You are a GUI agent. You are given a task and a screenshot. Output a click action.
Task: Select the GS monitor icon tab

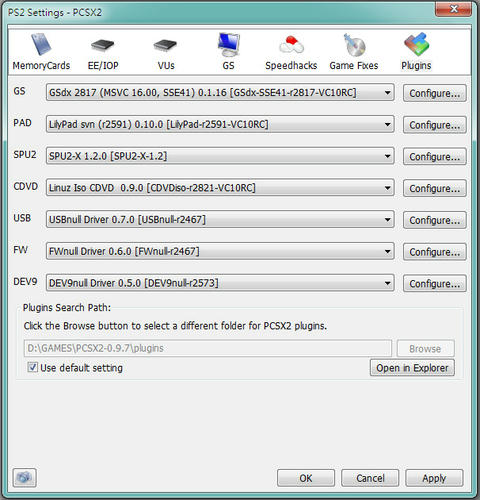(x=228, y=52)
